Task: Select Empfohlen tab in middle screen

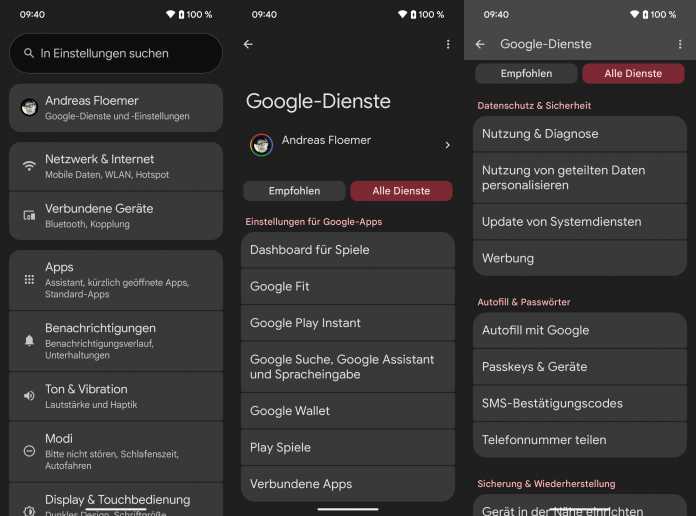Action: (x=294, y=191)
